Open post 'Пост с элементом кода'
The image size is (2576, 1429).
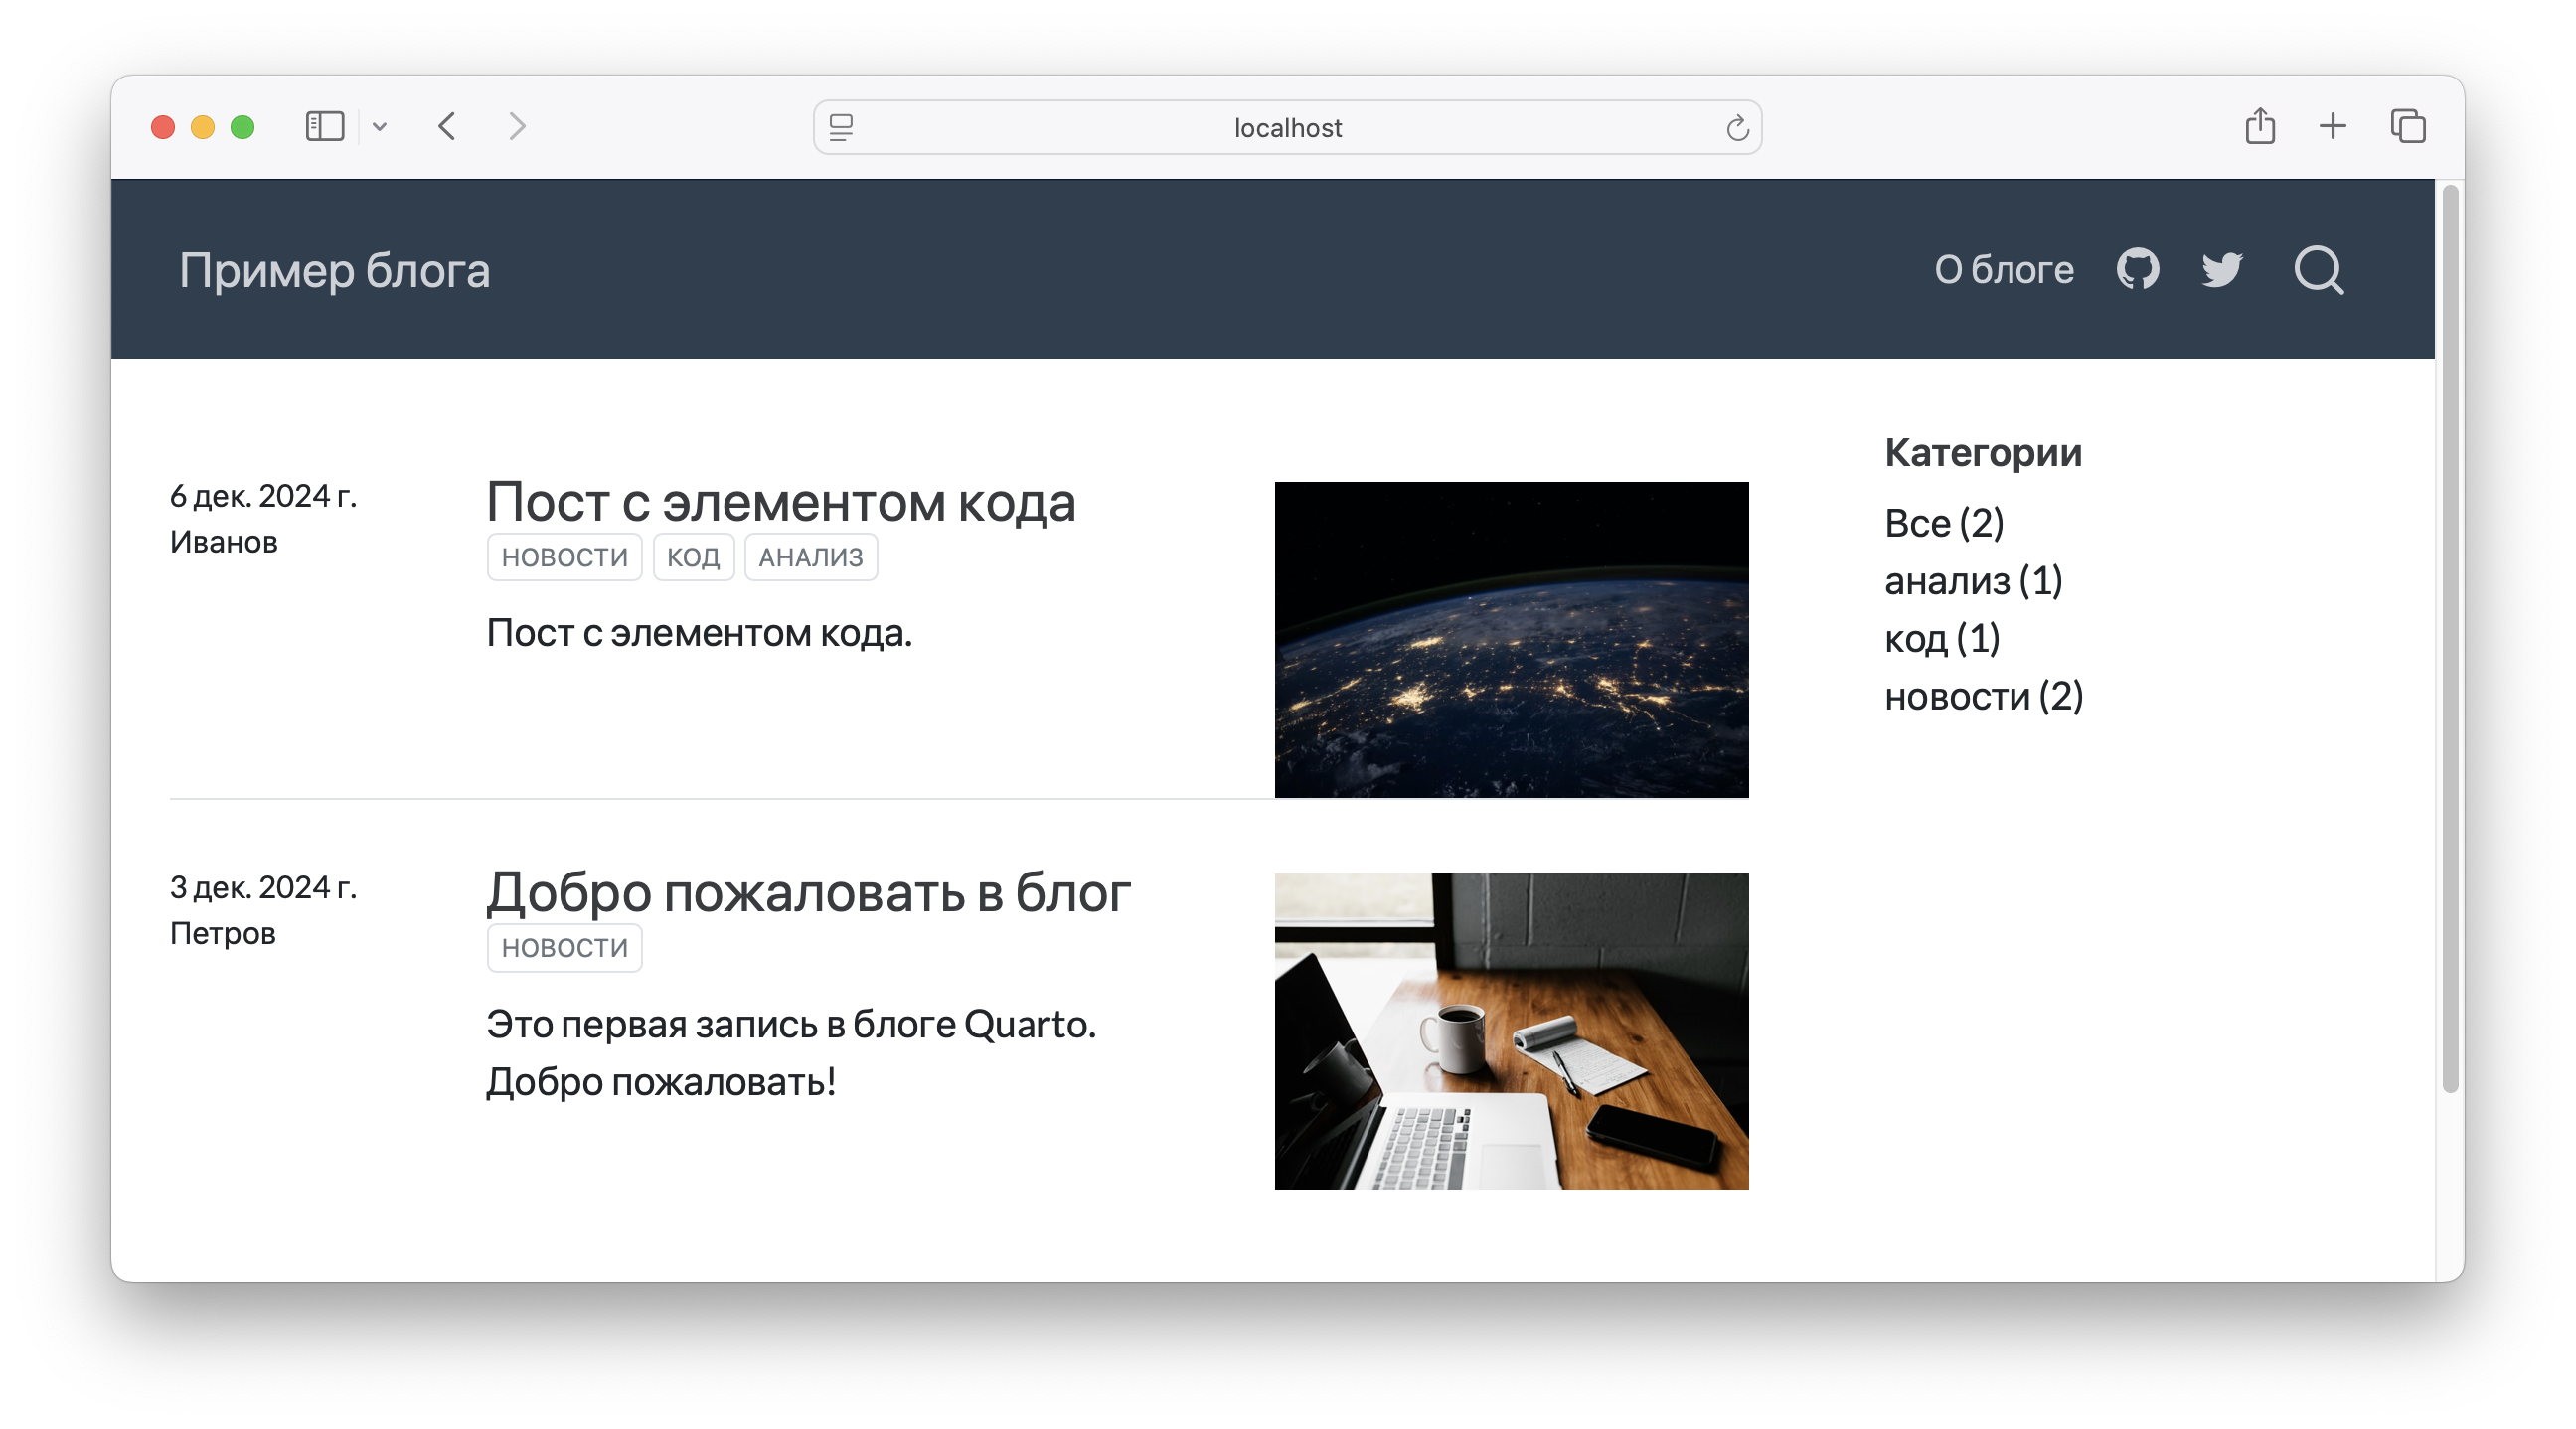[x=780, y=502]
